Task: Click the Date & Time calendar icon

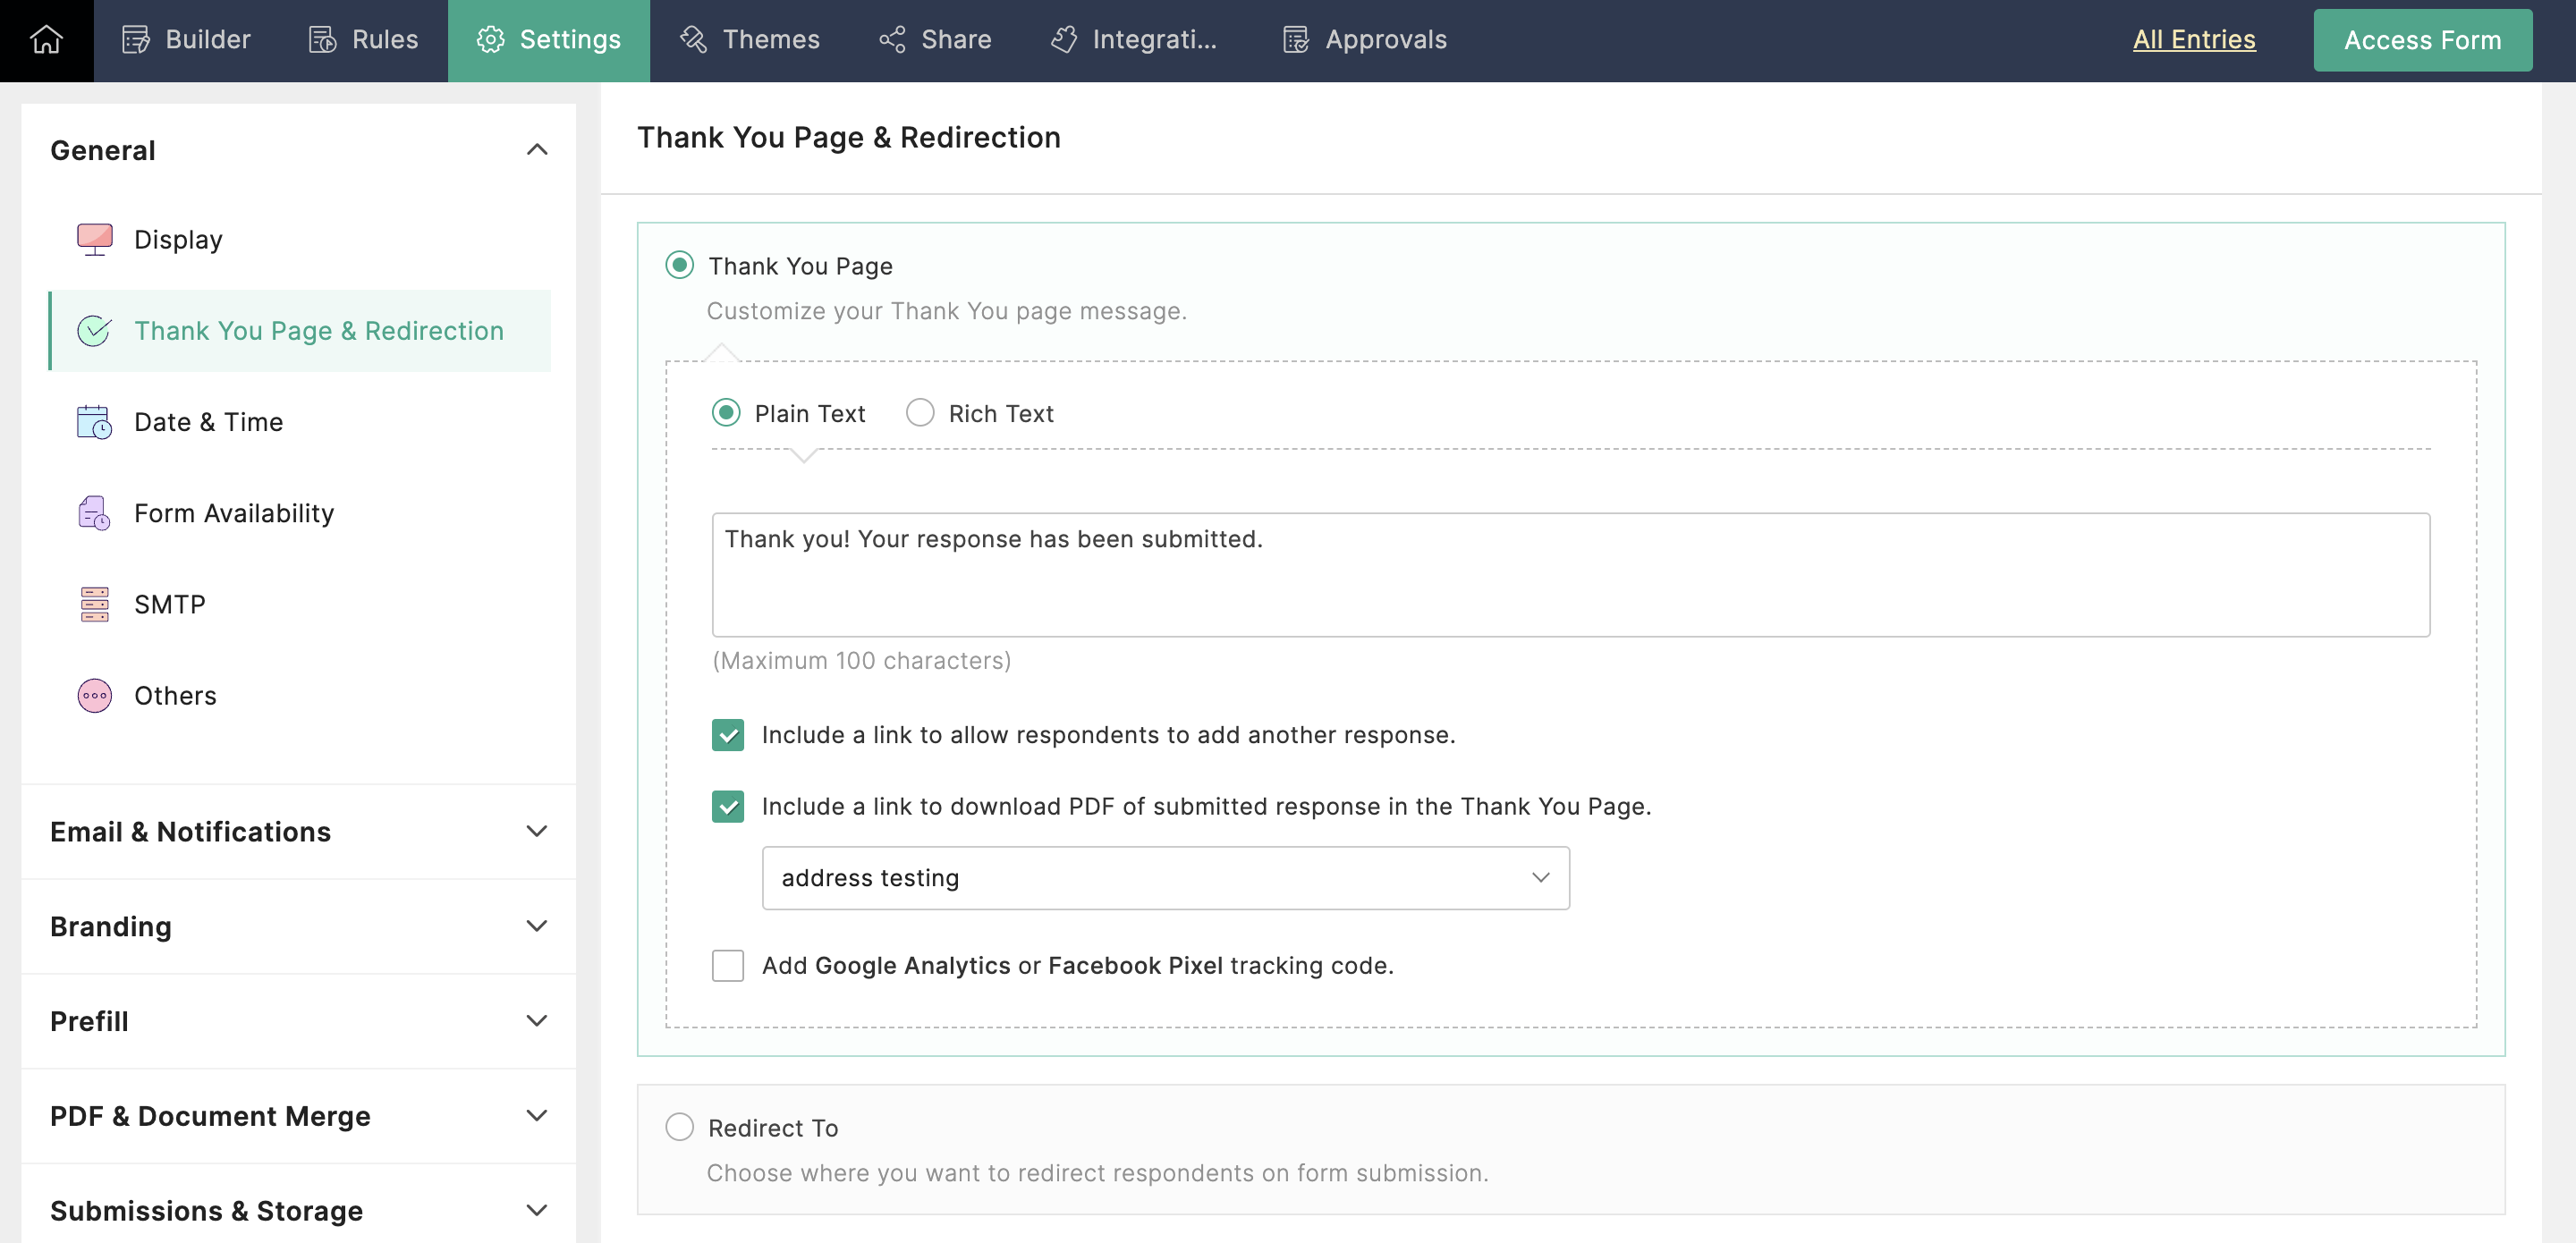Action: pyautogui.click(x=94, y=422)
